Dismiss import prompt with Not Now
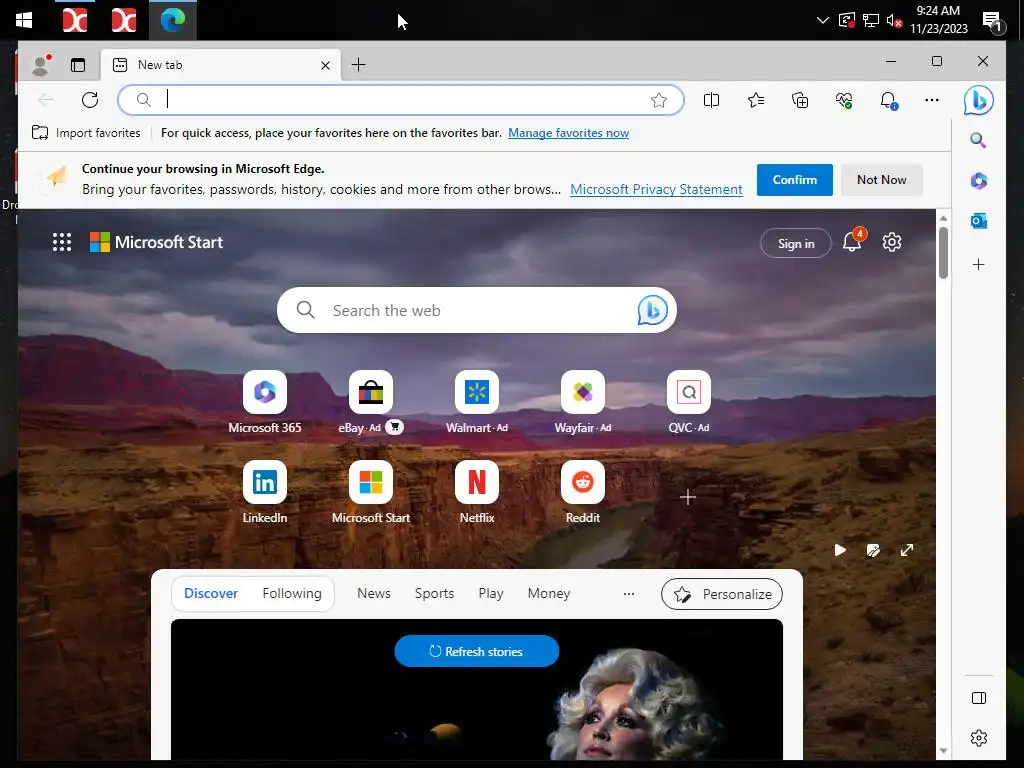The width and height of the screenshot is (1024, 768). click(x=882, y=180)
